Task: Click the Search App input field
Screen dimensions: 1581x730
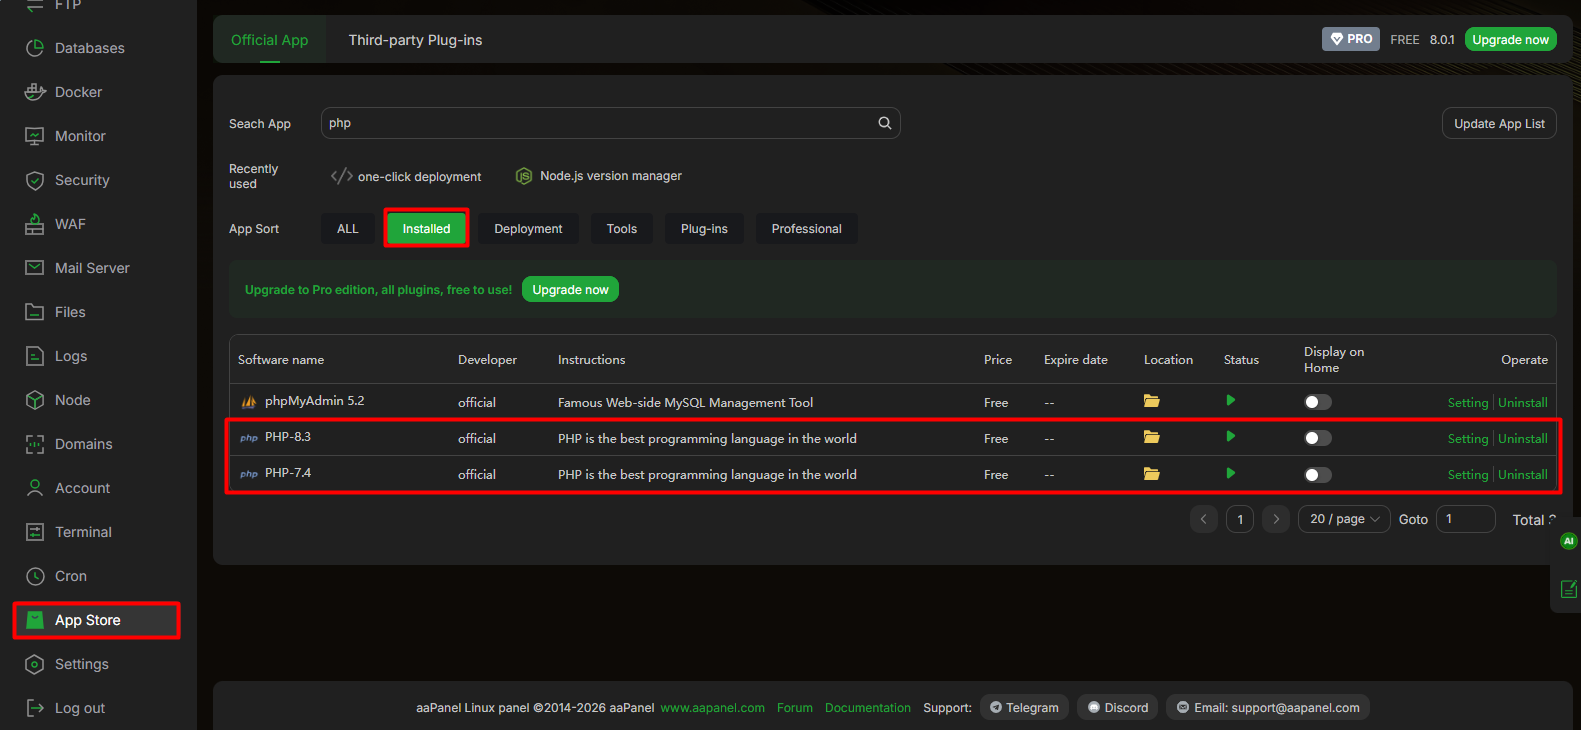Action: point(600,123)
